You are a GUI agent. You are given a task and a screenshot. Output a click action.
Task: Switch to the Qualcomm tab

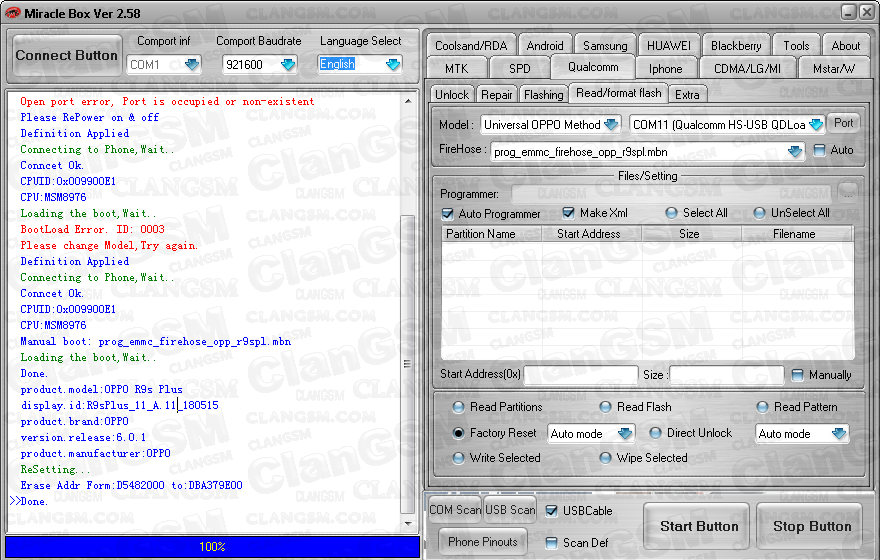tap(593, 67)
